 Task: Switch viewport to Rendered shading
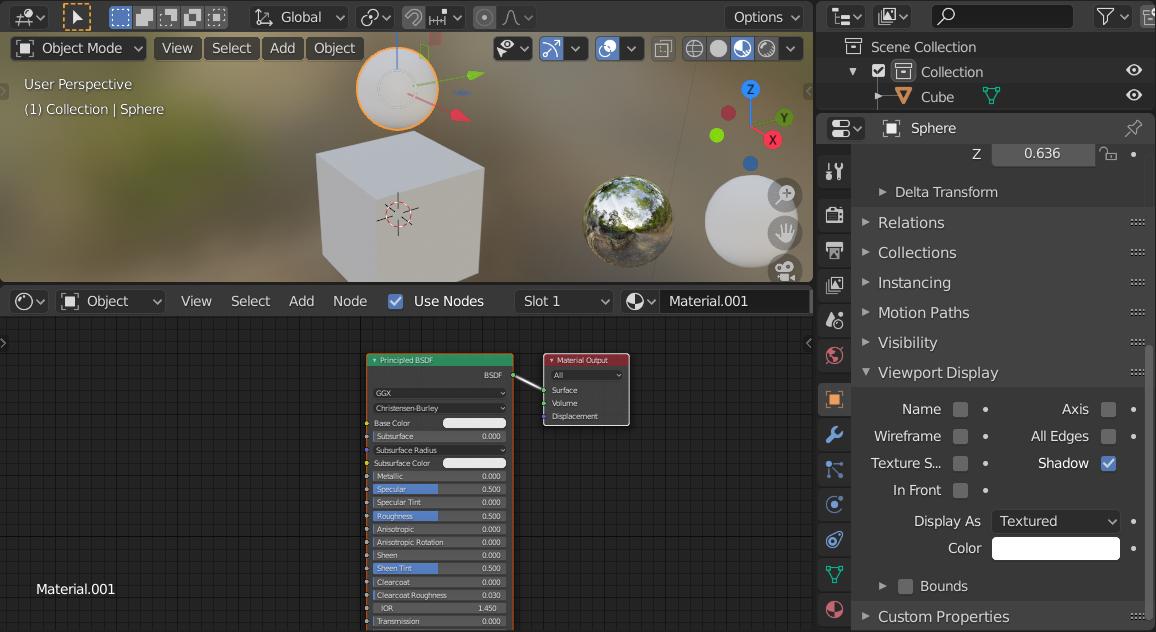[766, 48]
